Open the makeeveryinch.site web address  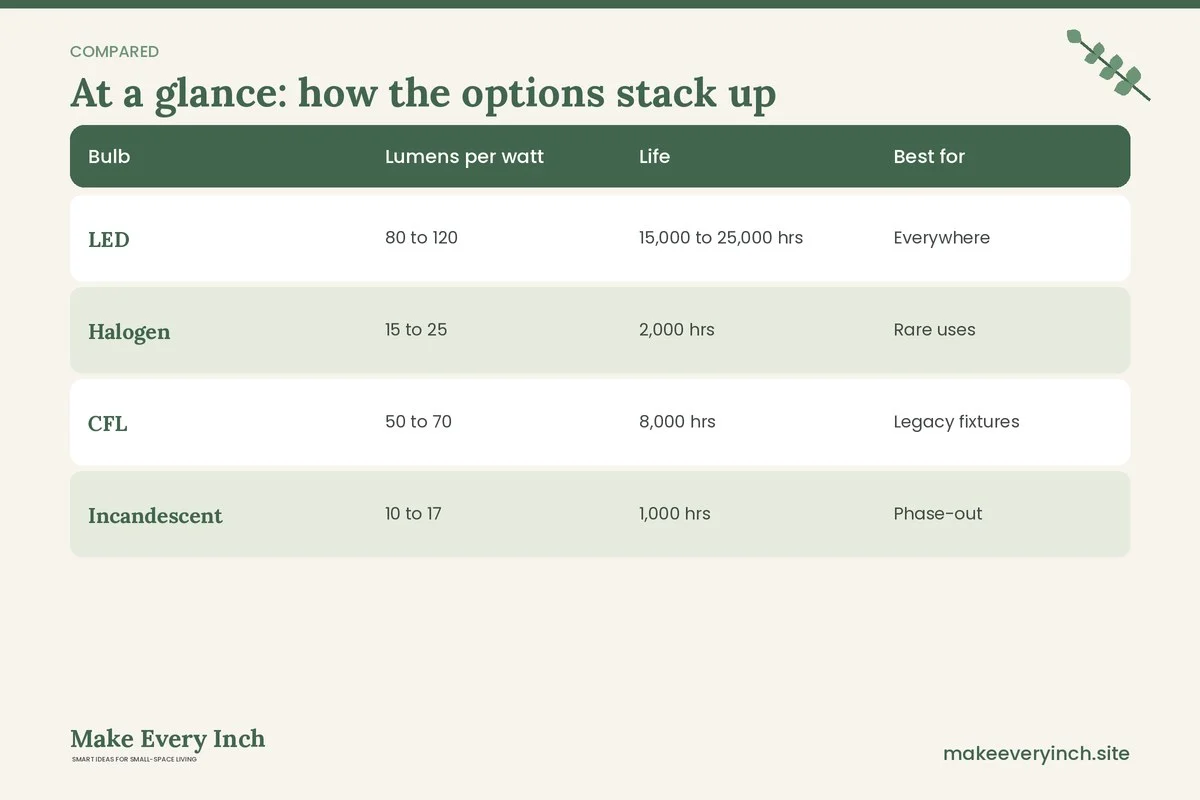(1036, 754)
